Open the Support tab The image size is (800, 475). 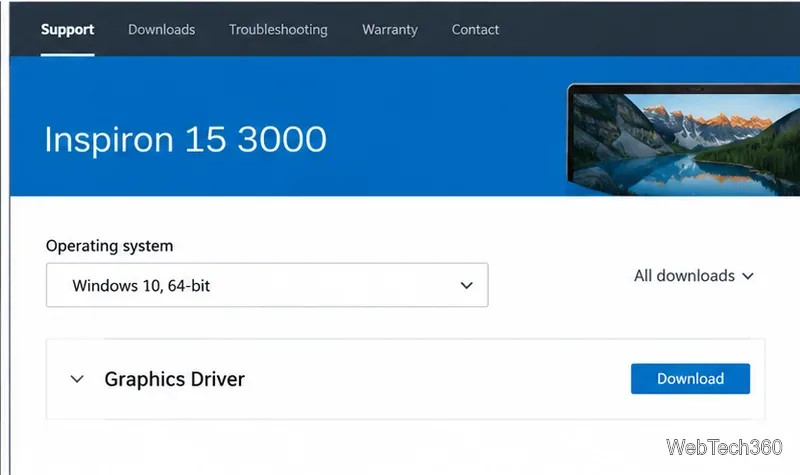pyautogui.click(x=67, y=30)
